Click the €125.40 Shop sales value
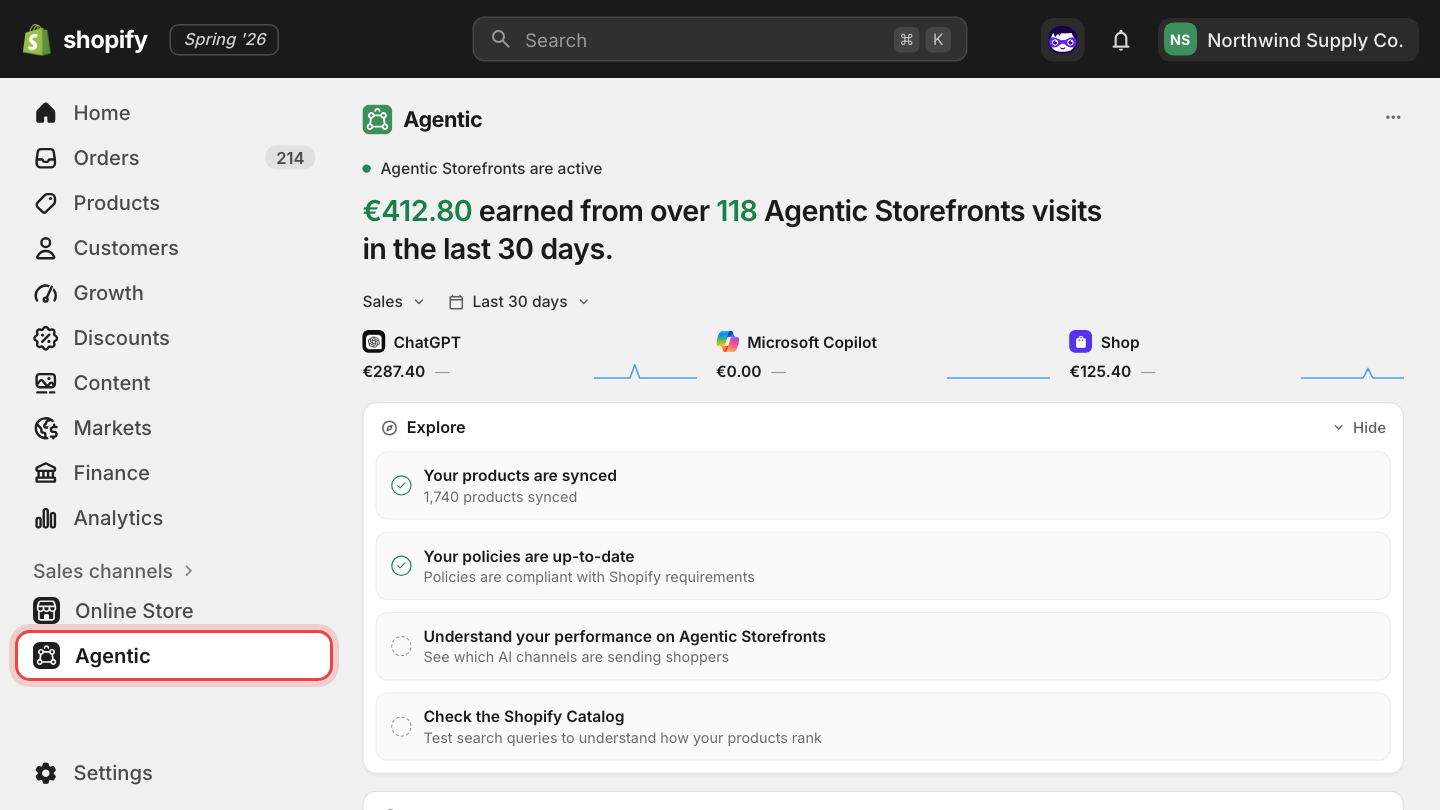The height and width of the screenshot is (810, 1440). coord(1100,371)
